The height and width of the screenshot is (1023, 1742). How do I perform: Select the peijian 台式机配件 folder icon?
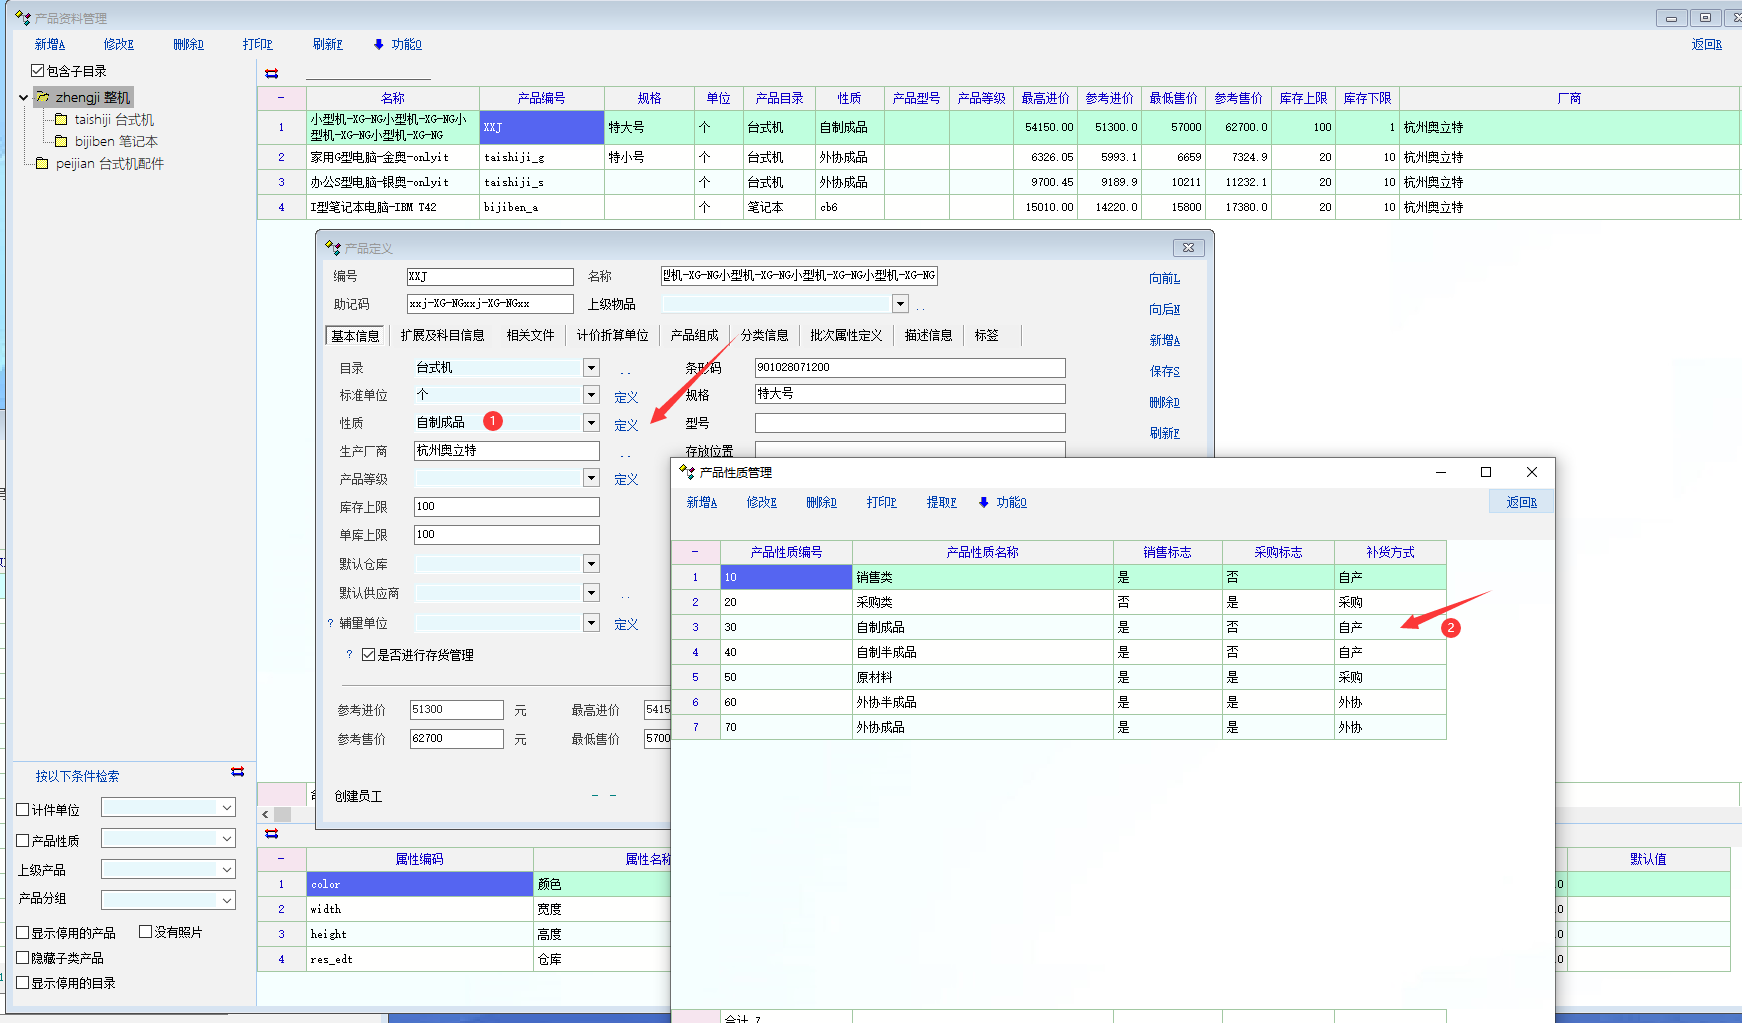click(x=42, y=164)
